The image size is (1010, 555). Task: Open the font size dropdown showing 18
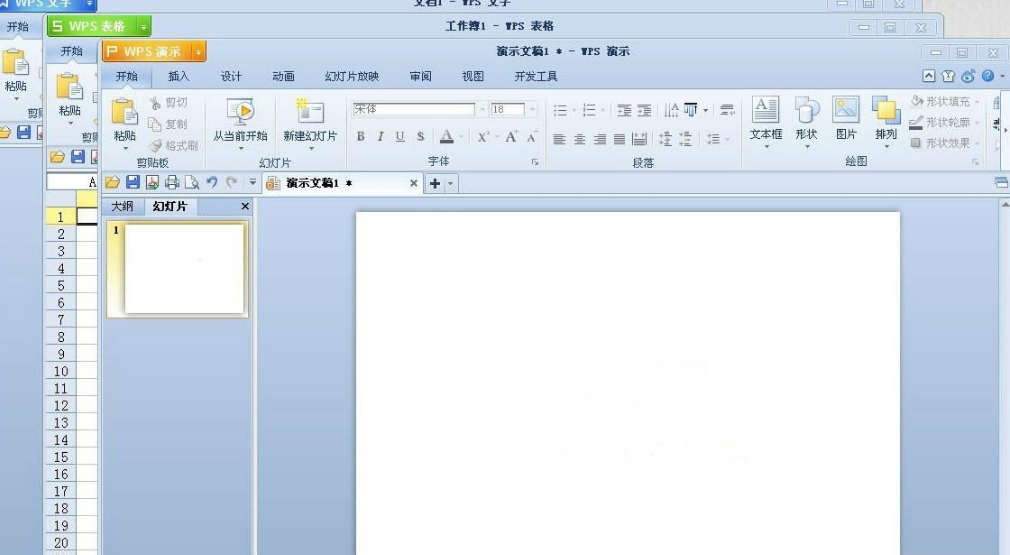click(532, 109)
